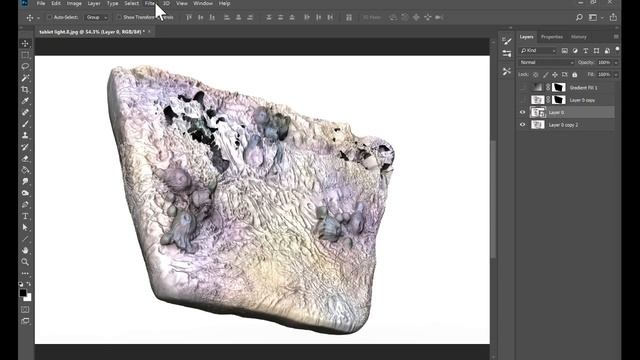Open the Layers panel flyout menu
Image resolution: width=640 pixels, height=360 pixels.
(616, 37)
